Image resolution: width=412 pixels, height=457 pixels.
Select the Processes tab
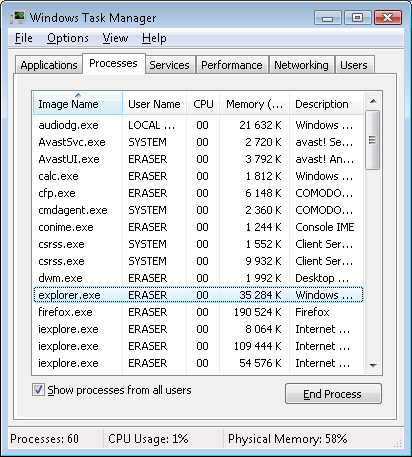point(113,63)
